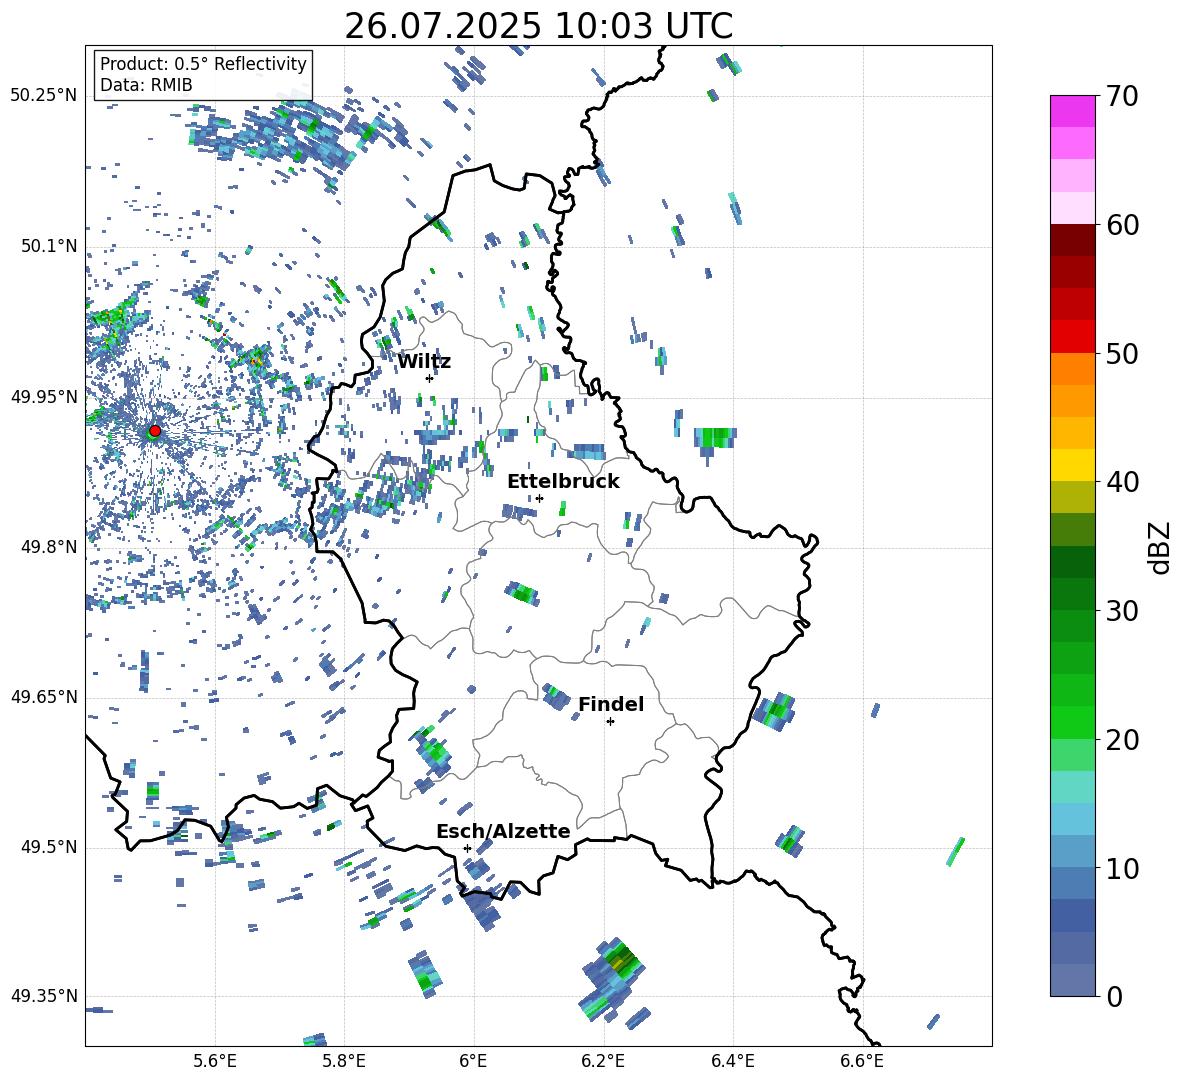Click the 6°E longitude label
The image size is (1184, 1081).
pos(473,1061)
